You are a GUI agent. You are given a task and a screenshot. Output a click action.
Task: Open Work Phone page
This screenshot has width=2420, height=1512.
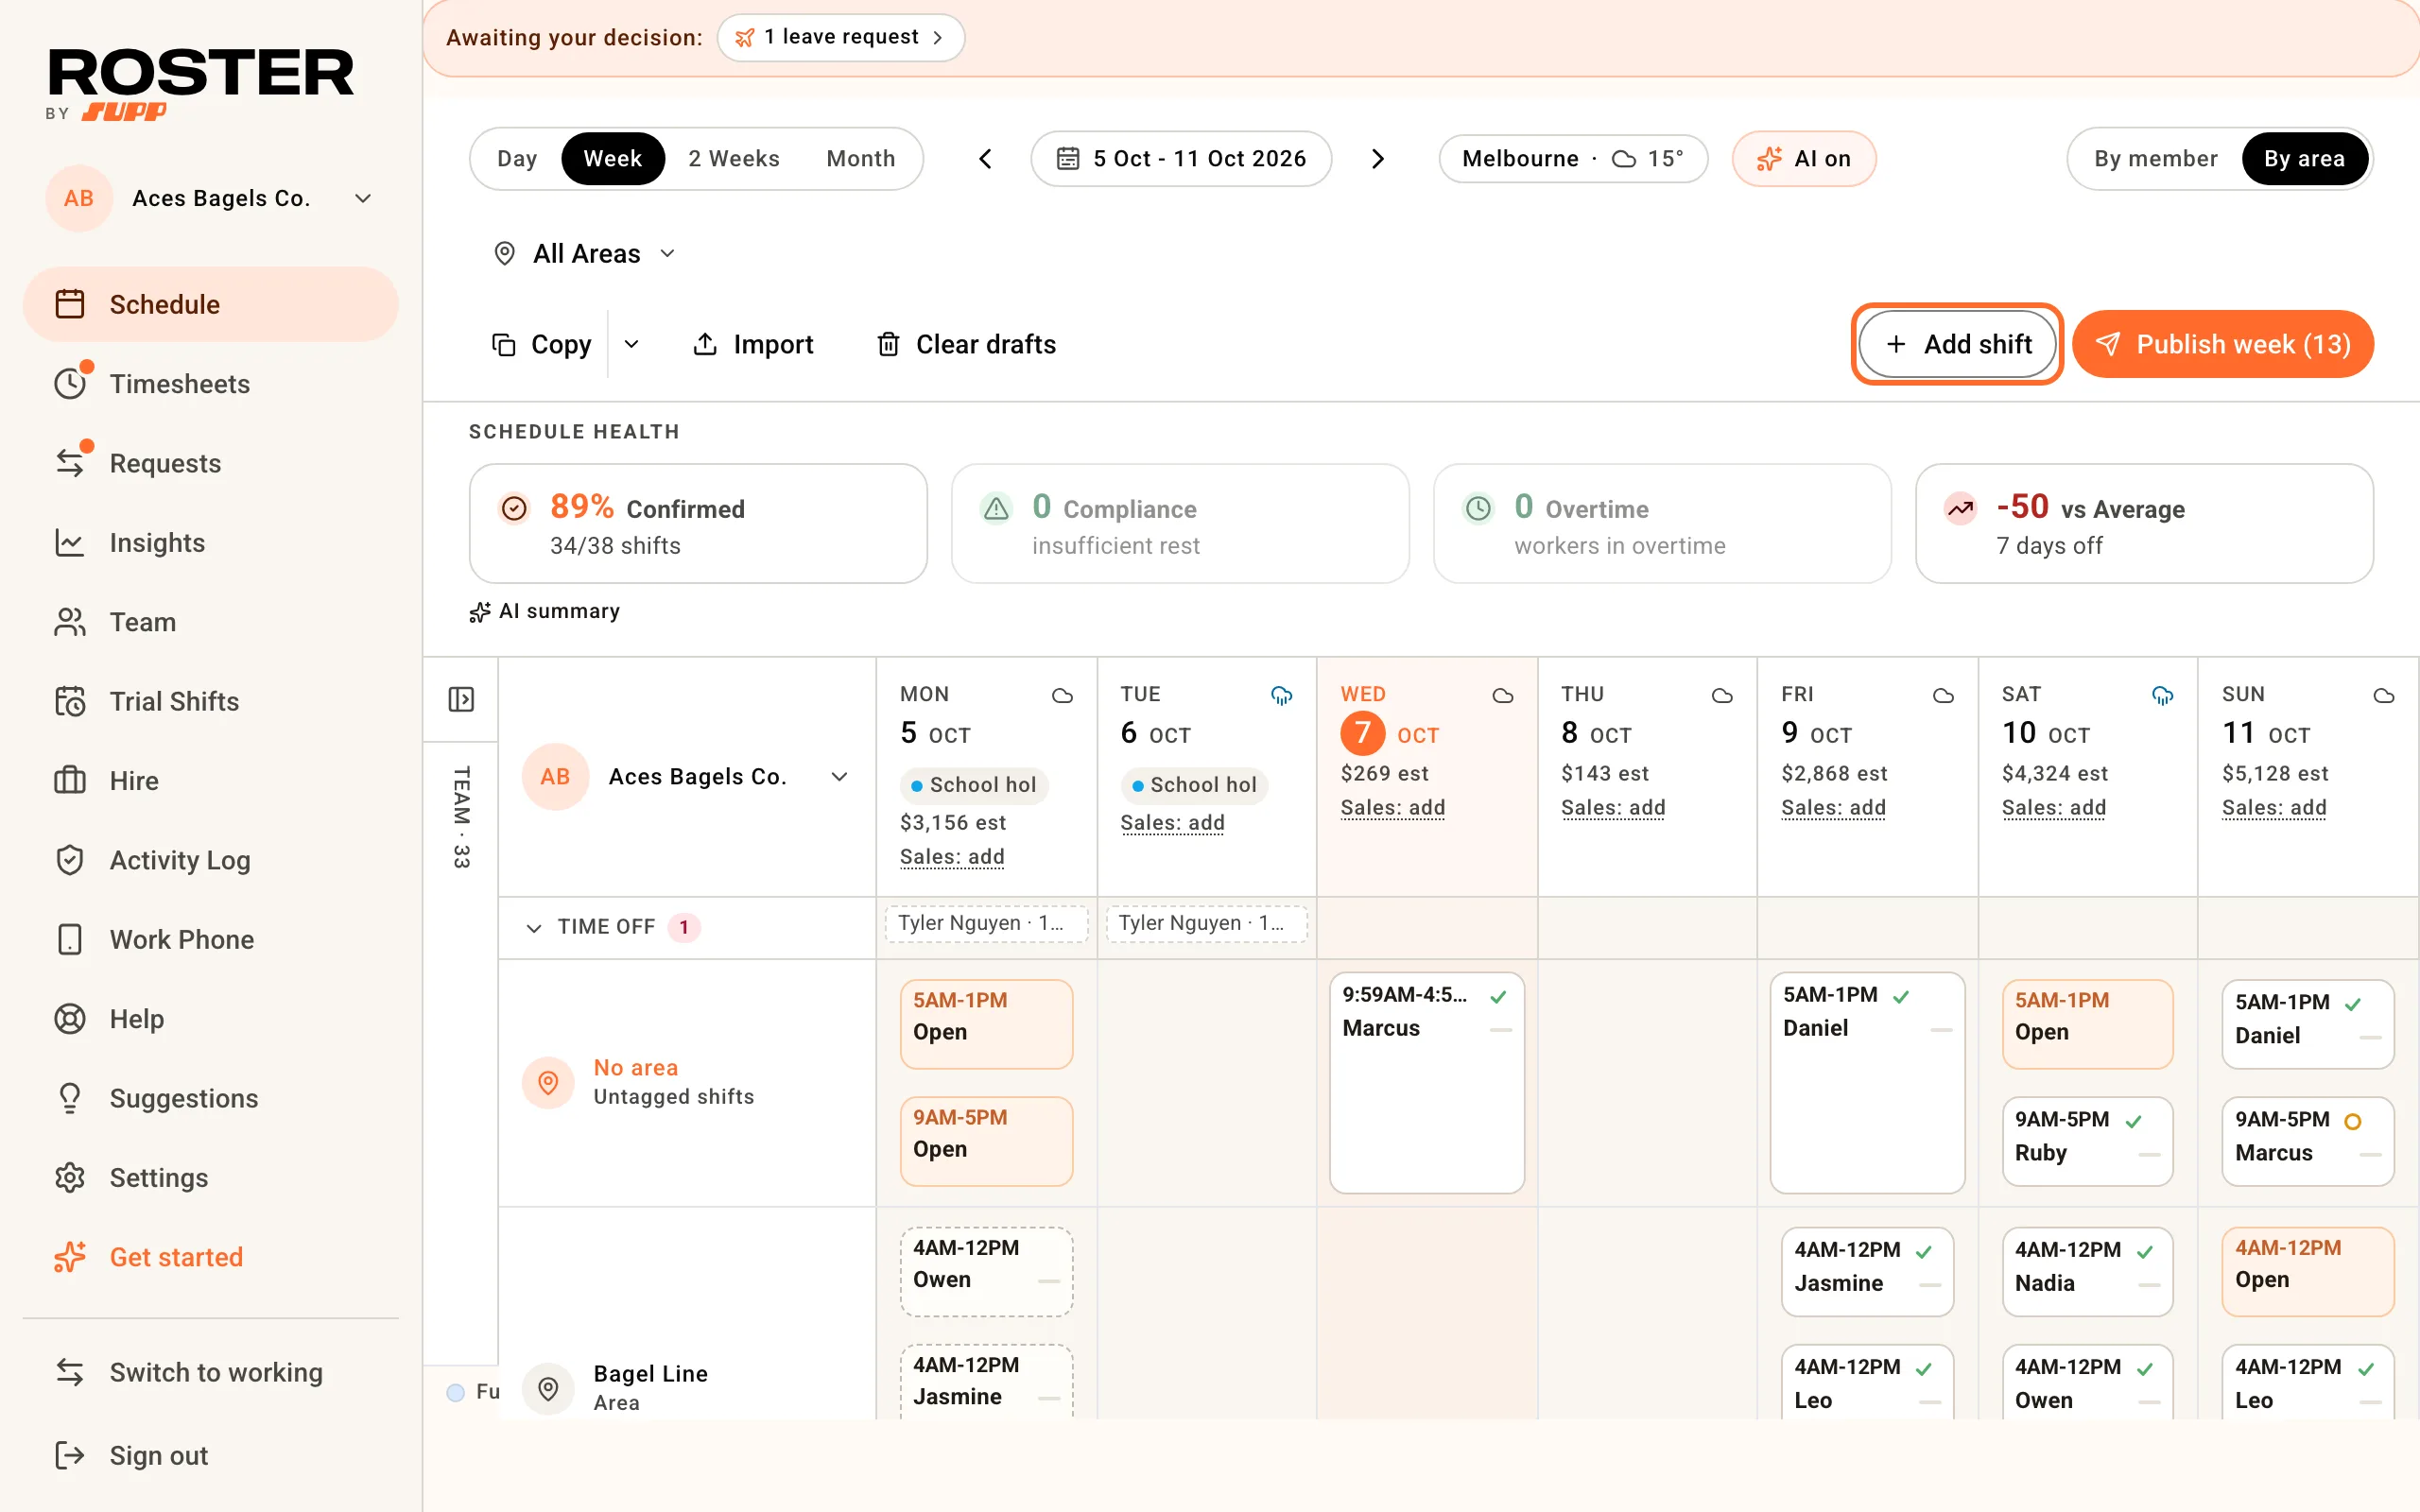click(x=210, y=939)
